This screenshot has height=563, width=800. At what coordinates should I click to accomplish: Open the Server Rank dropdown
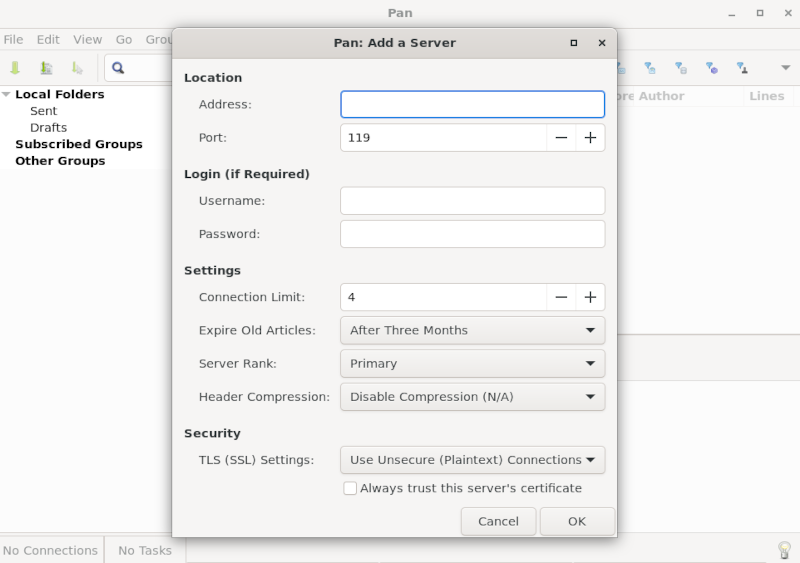click(x=472, y=363)
